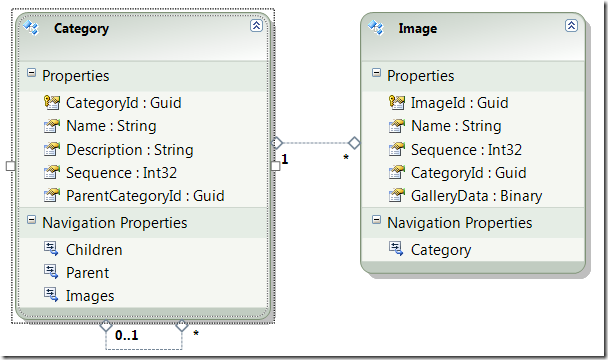This screenshot has height=360, width=608.
Task: Click the 1 multiplicity label of Category-Image association
Action: pos(285,159)
